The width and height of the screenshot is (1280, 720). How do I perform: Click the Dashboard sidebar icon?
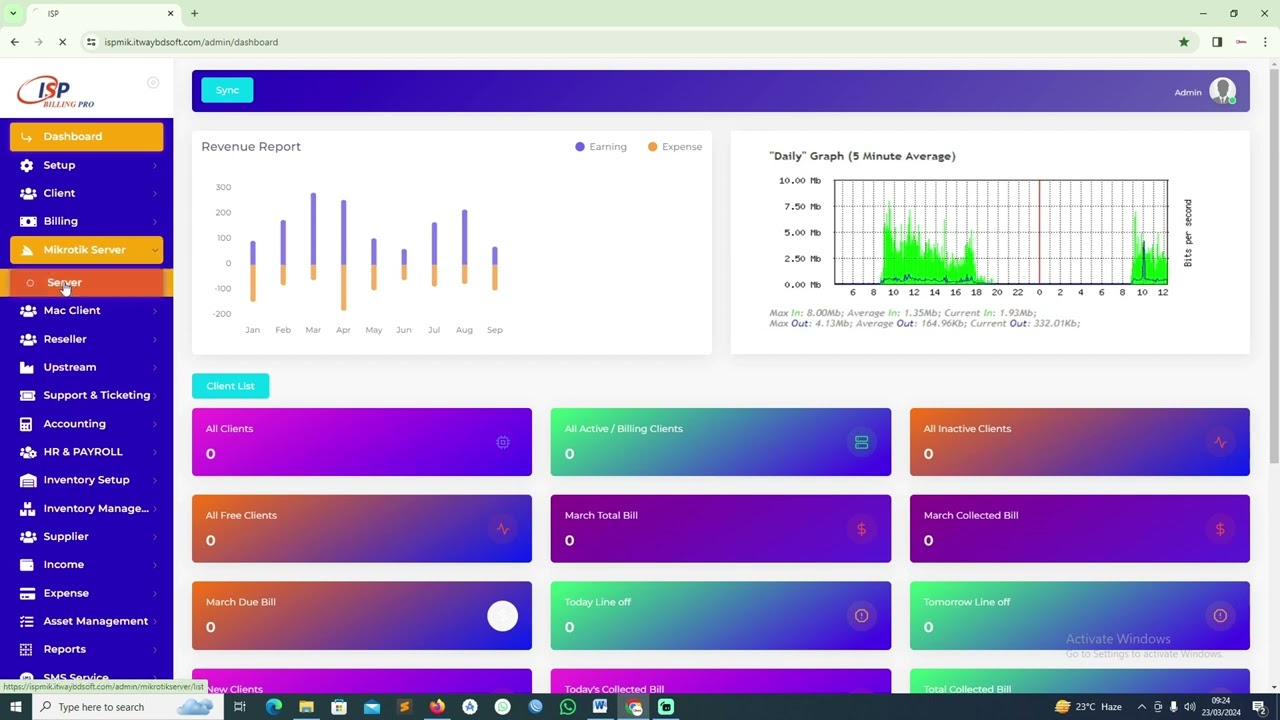[x=27, y=136]
